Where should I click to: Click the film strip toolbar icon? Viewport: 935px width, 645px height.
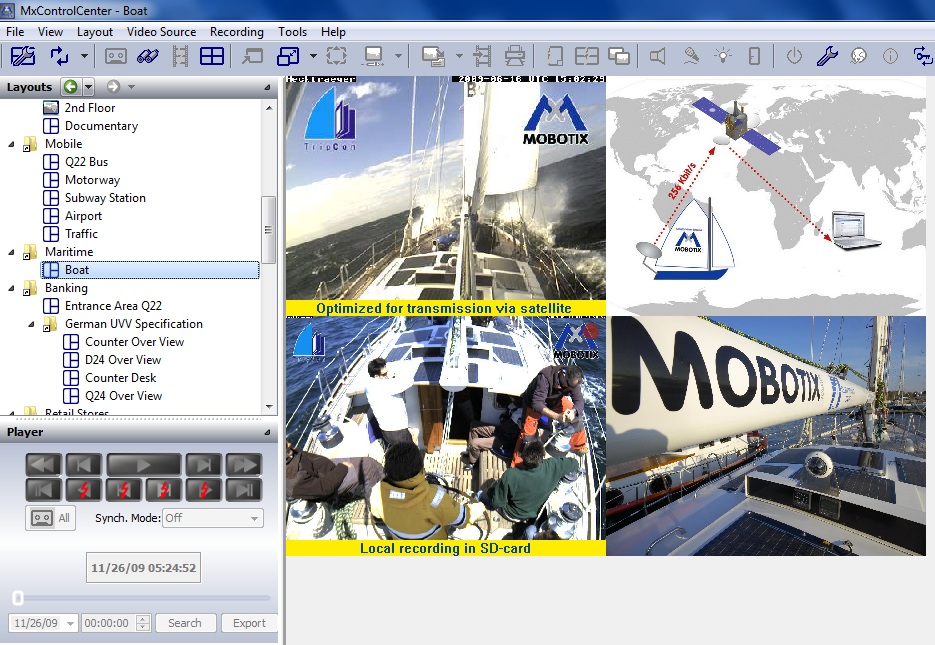180,57
